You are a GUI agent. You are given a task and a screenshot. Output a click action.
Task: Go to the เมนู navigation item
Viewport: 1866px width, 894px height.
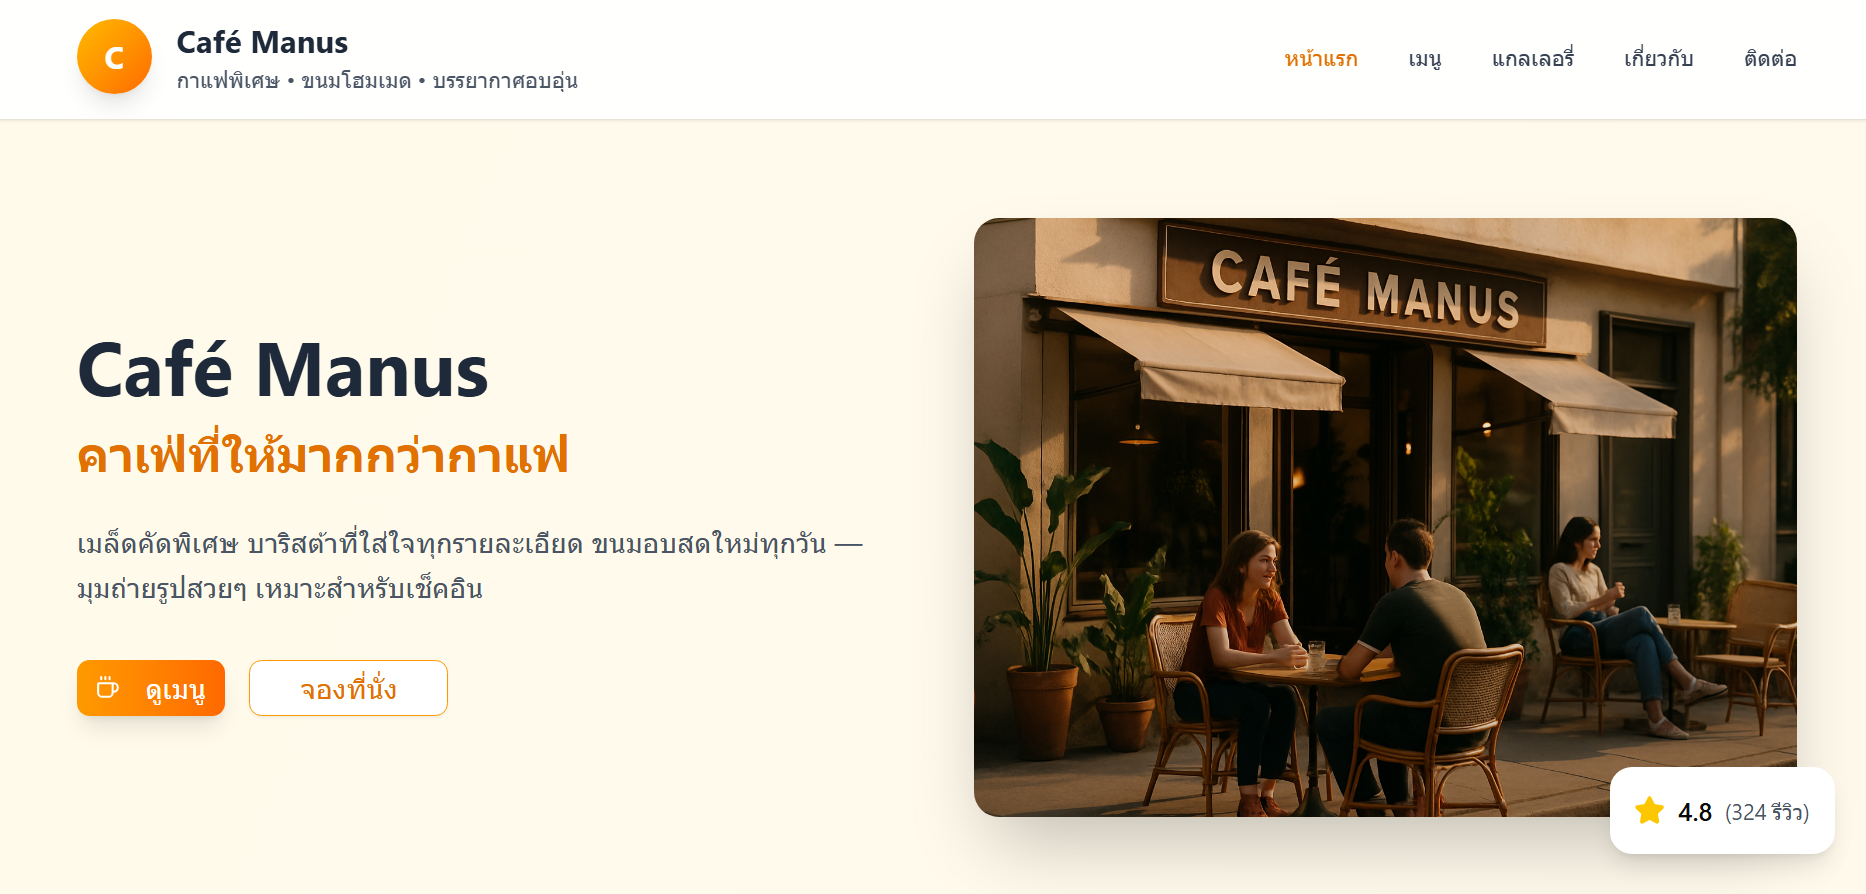pos(1425,59)
